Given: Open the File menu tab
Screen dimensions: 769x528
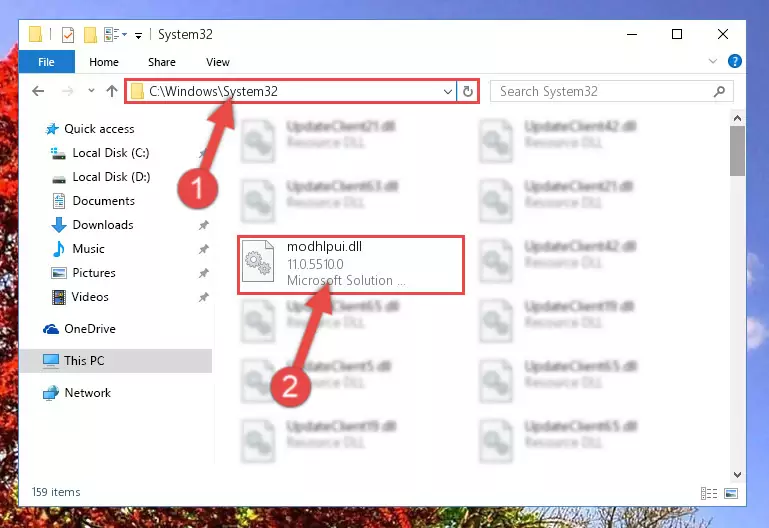Looking at the screenshot, I should pos(46,62).
